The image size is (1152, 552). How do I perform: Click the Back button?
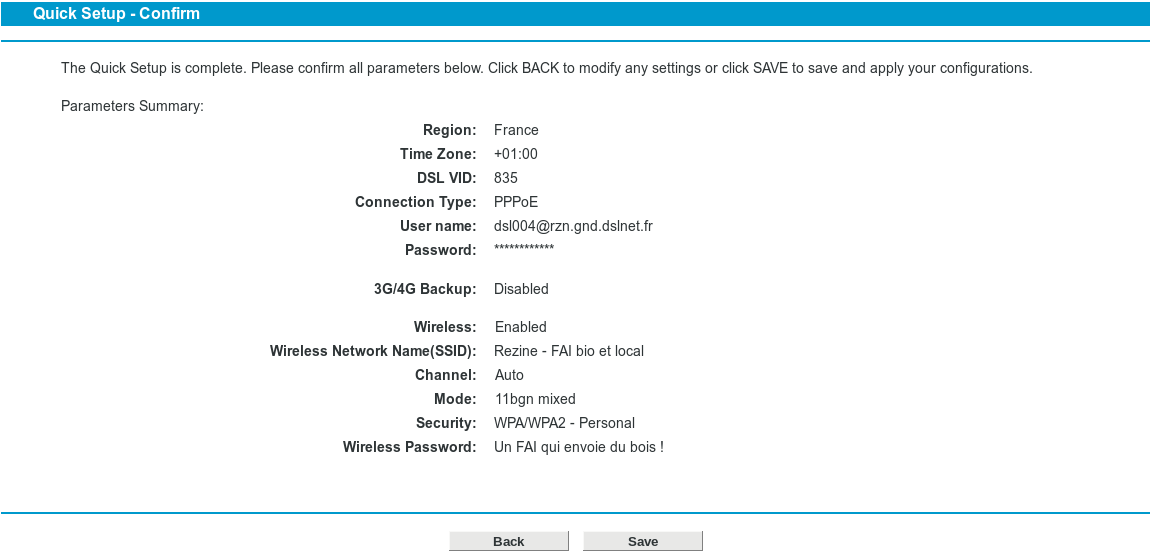508,541
